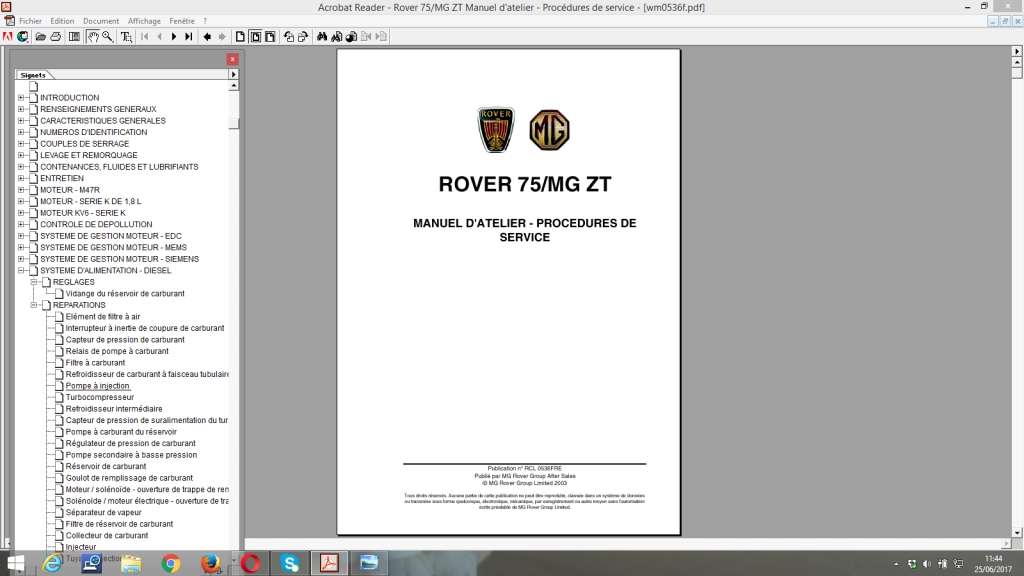Set Fit Width page view
This screenshot has height=576, width=1024.
point(270,37)
